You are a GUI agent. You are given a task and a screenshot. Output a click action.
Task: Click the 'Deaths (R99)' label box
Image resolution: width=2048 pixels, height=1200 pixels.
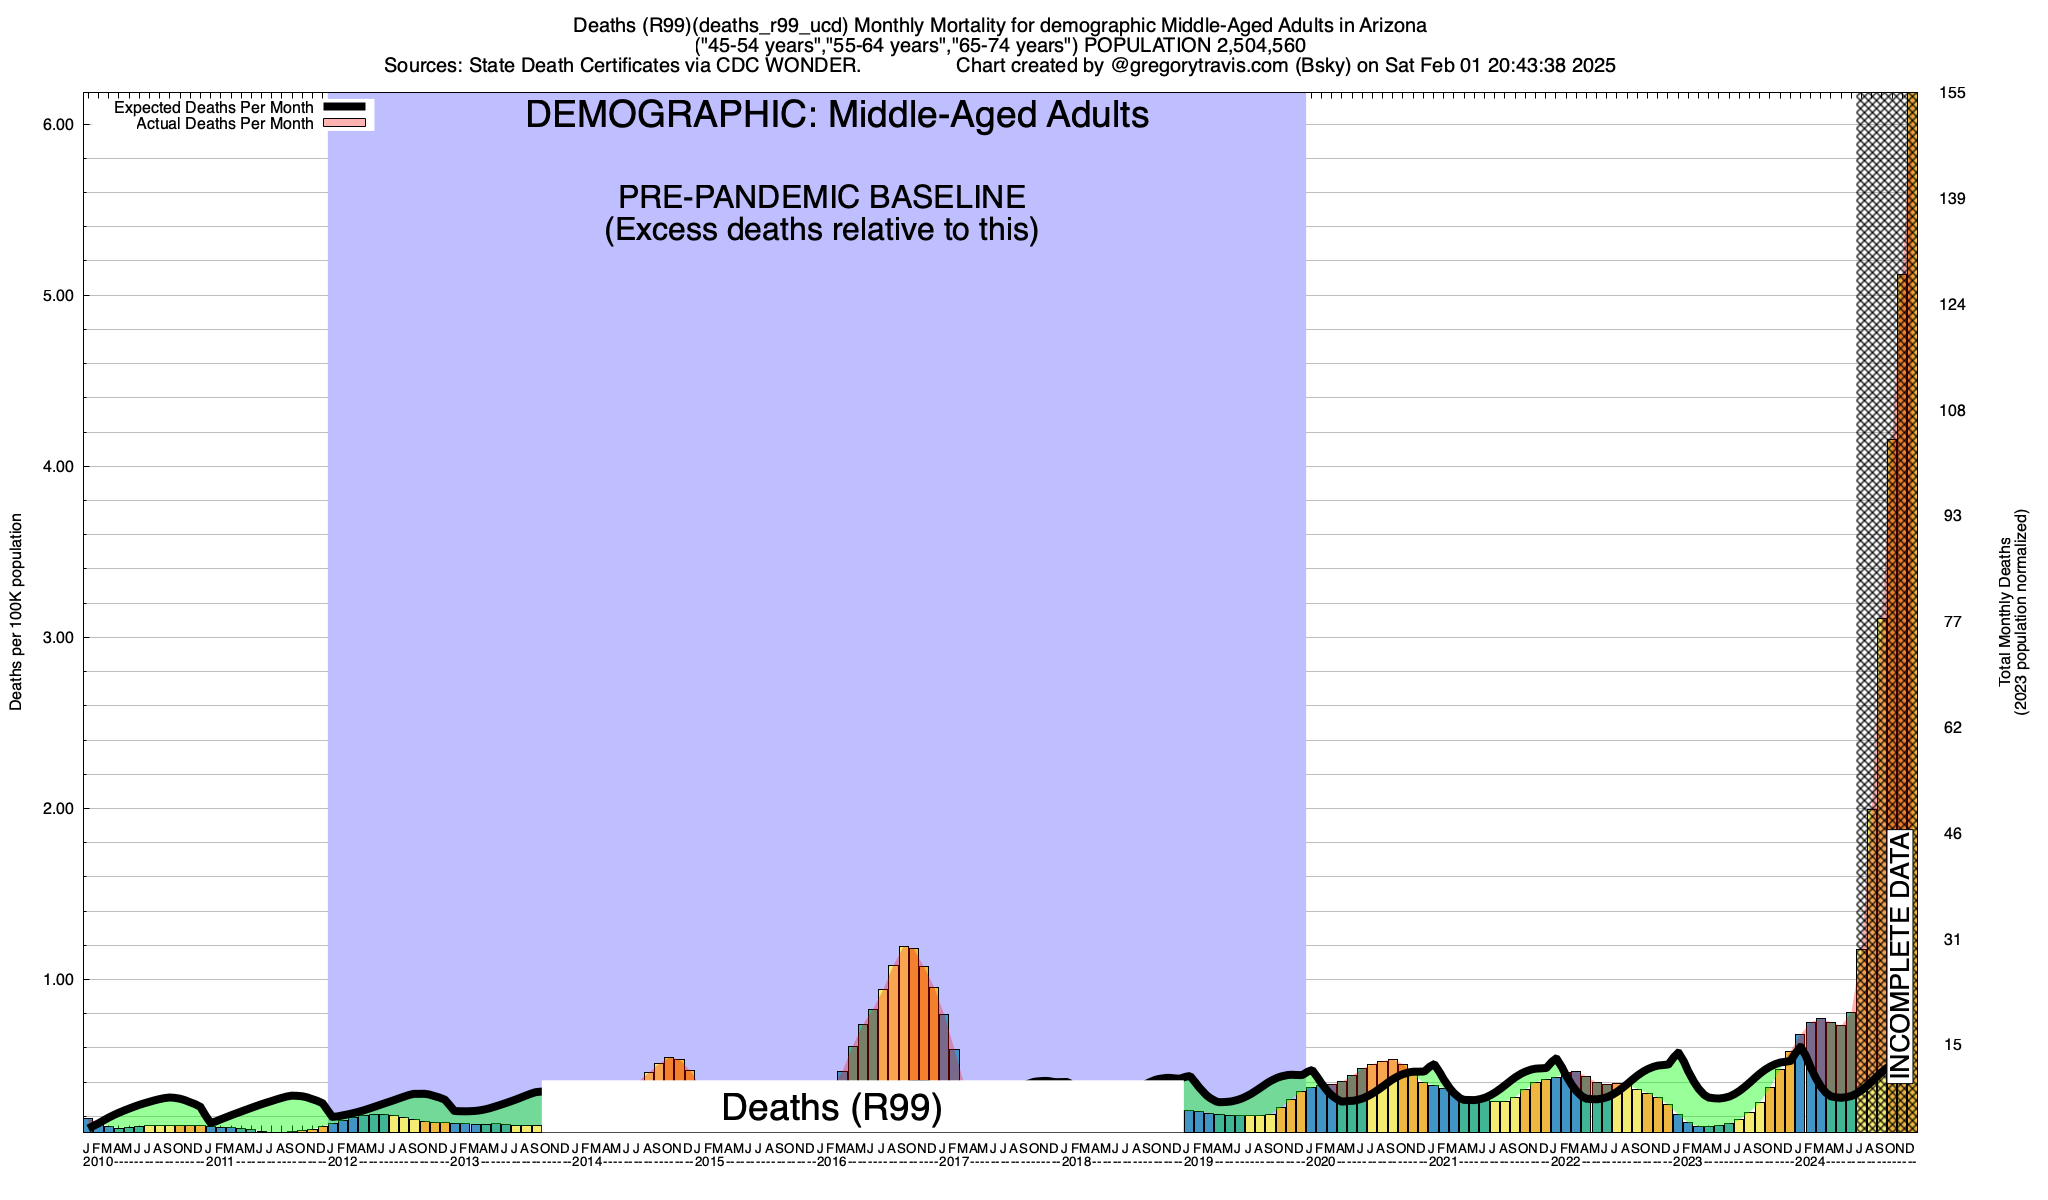(x=863, y=1107)
